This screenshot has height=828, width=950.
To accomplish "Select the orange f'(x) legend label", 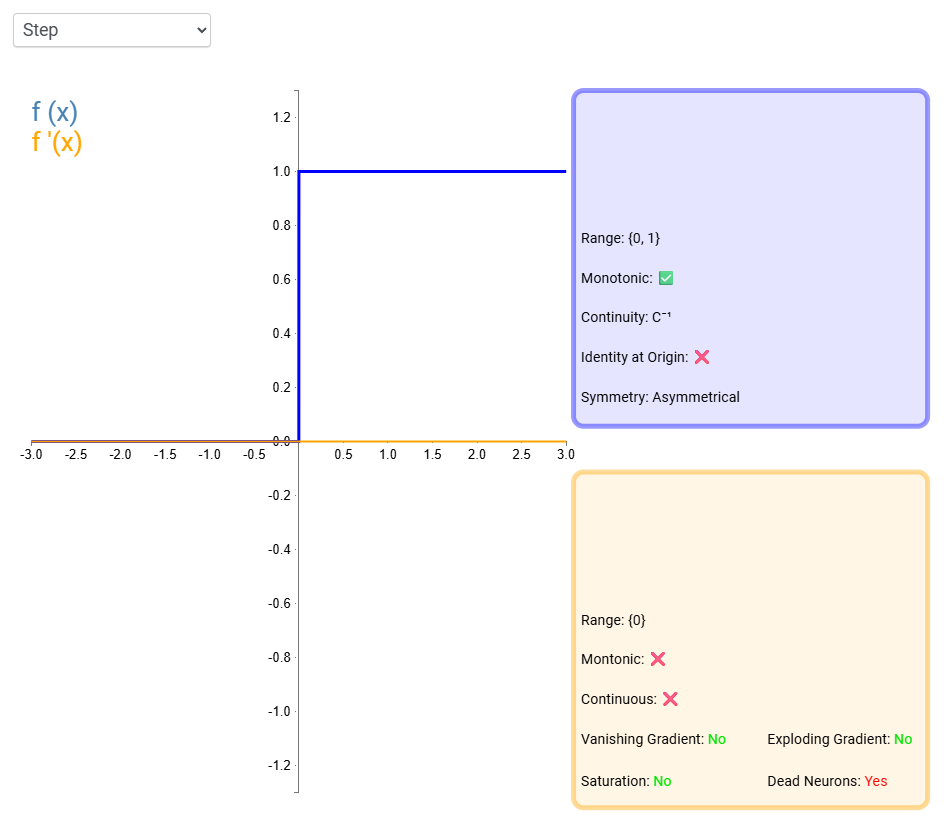I will click(57, 143).
